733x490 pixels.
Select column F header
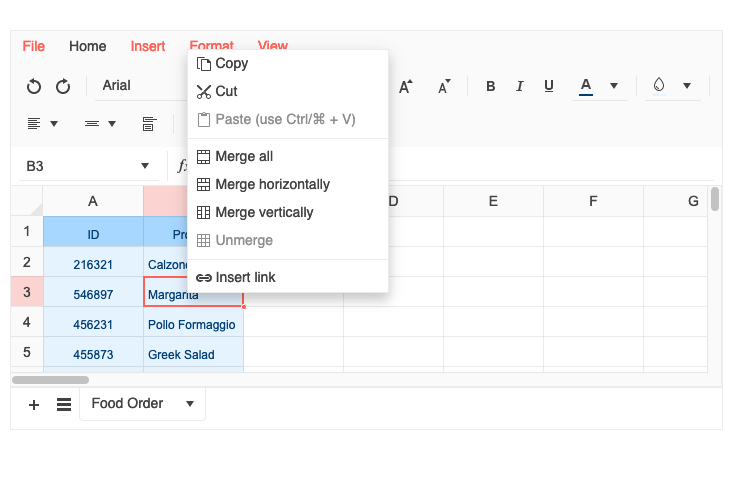[x=593, y=201]
